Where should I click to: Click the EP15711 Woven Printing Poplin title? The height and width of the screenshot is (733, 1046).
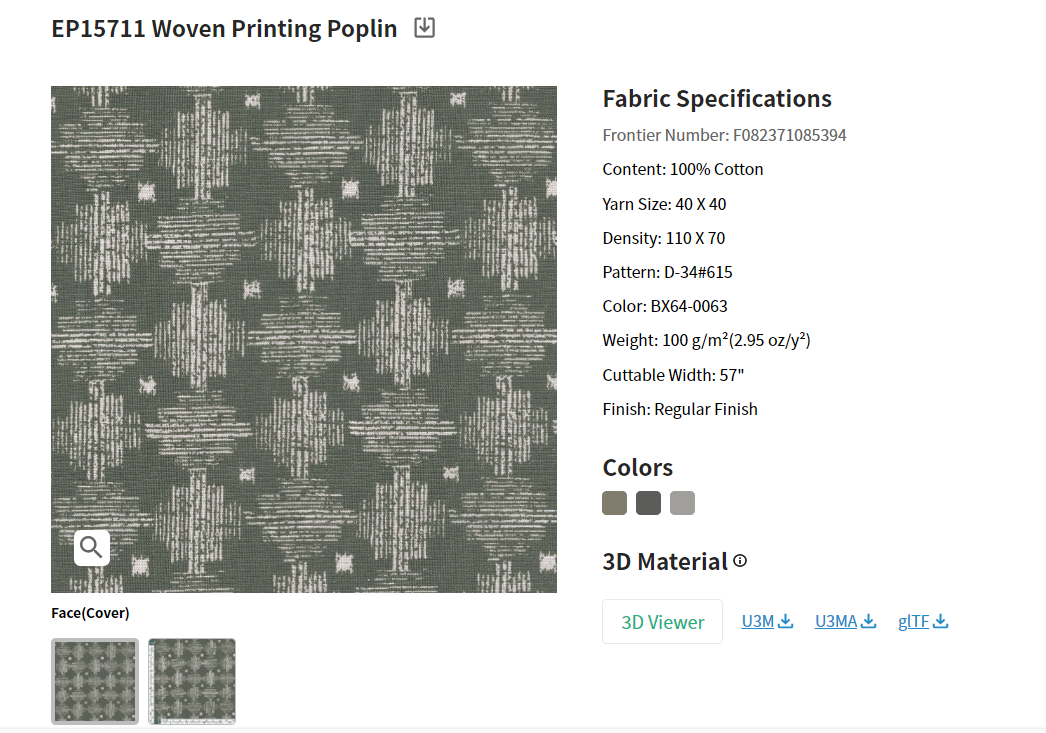click(x=224, y=28)
